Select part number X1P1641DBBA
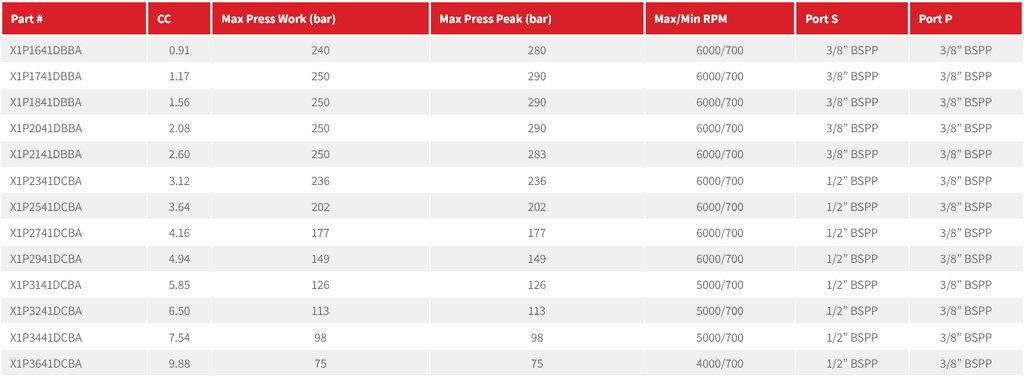 coord(46,50)
